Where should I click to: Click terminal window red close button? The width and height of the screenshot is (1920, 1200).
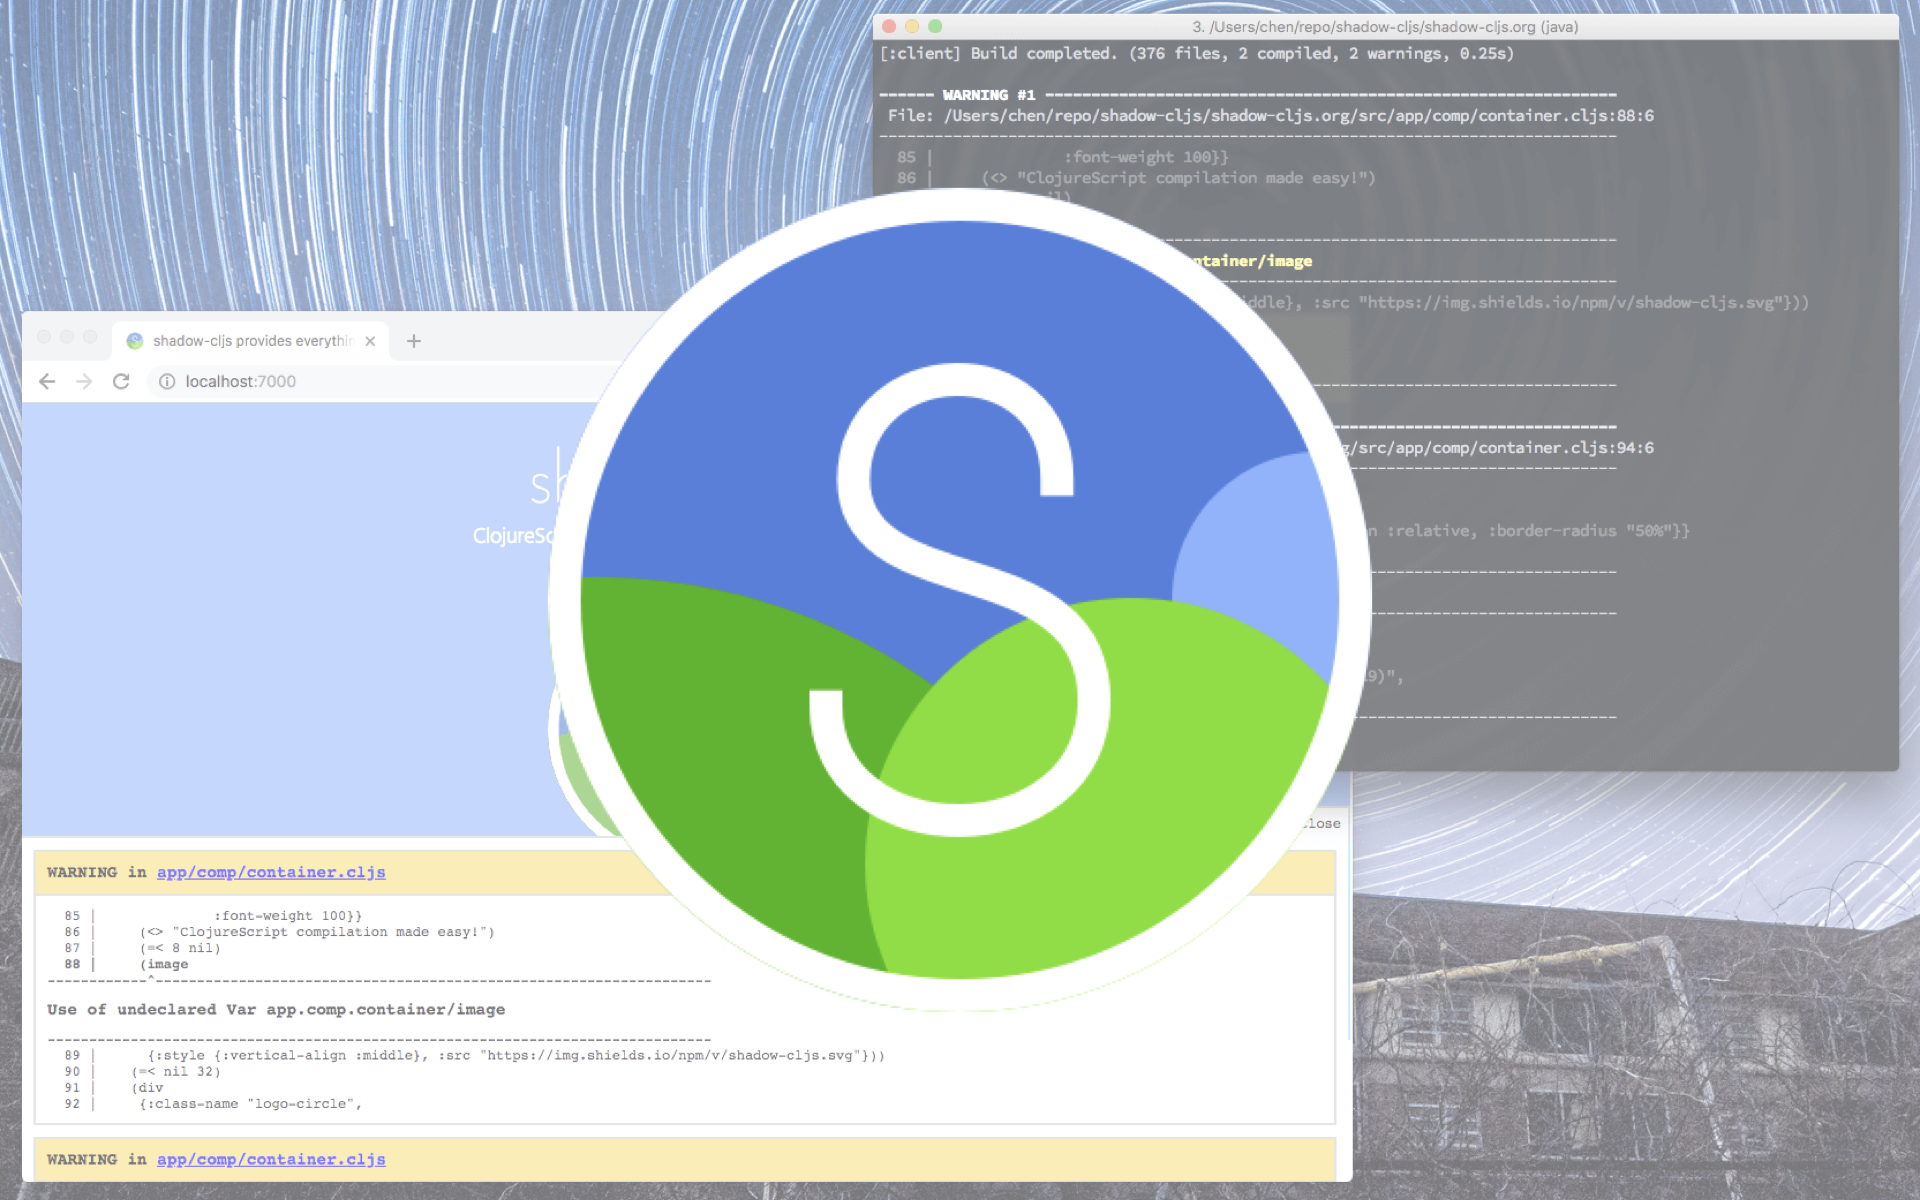pyautogui.click(x=889, y=26)
